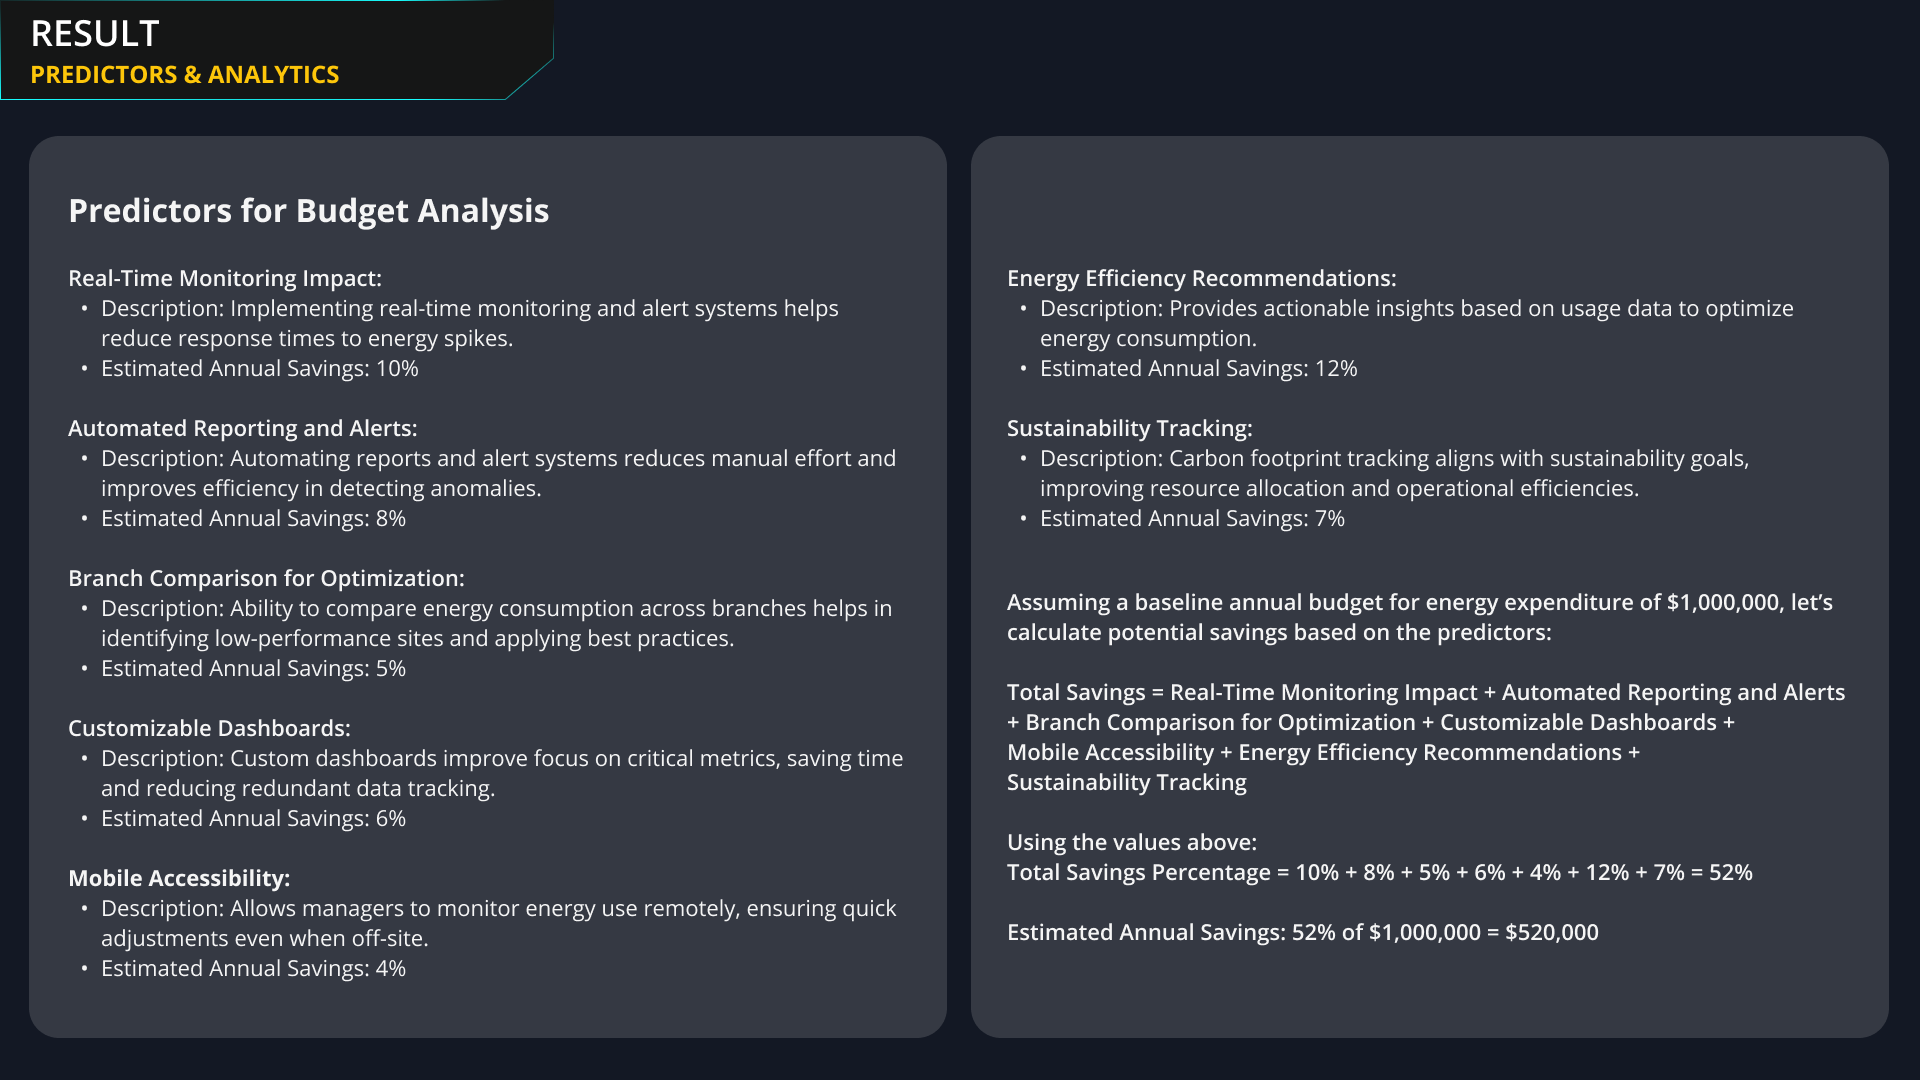Click the PREDICTORS & ANALYTICS subtitle

pos(185,75)
